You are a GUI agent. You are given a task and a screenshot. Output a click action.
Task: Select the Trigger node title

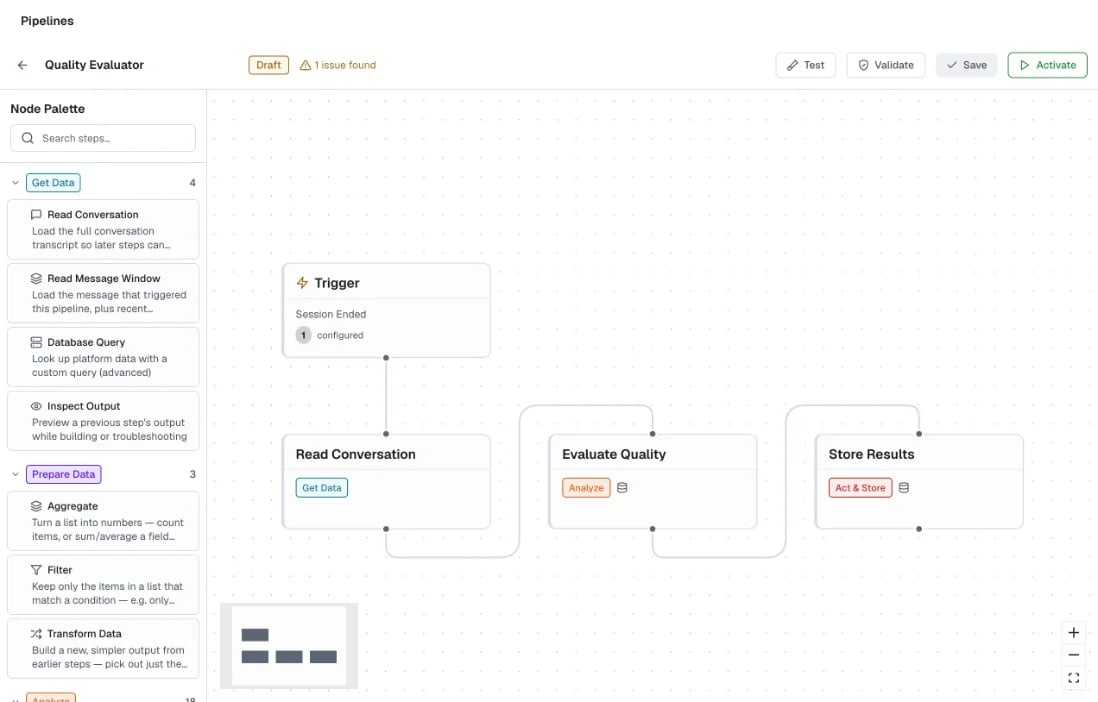point(337,283)
